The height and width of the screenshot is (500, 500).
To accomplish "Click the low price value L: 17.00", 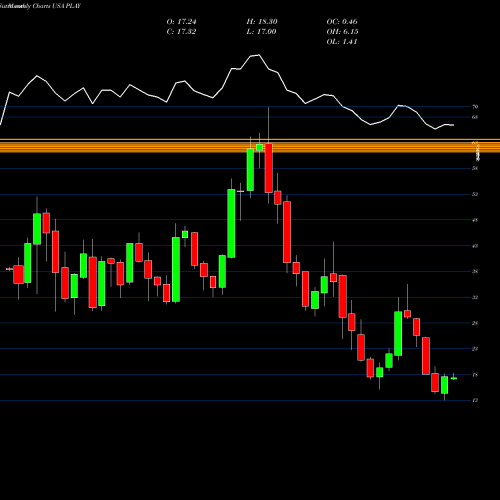I will [x=262, y=32].
